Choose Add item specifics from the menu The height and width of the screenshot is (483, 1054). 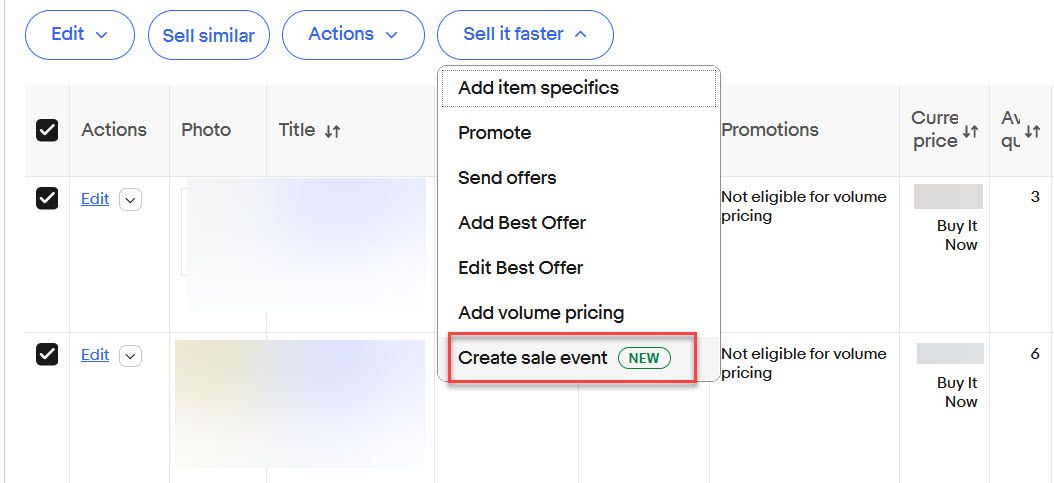coord(538,88)
